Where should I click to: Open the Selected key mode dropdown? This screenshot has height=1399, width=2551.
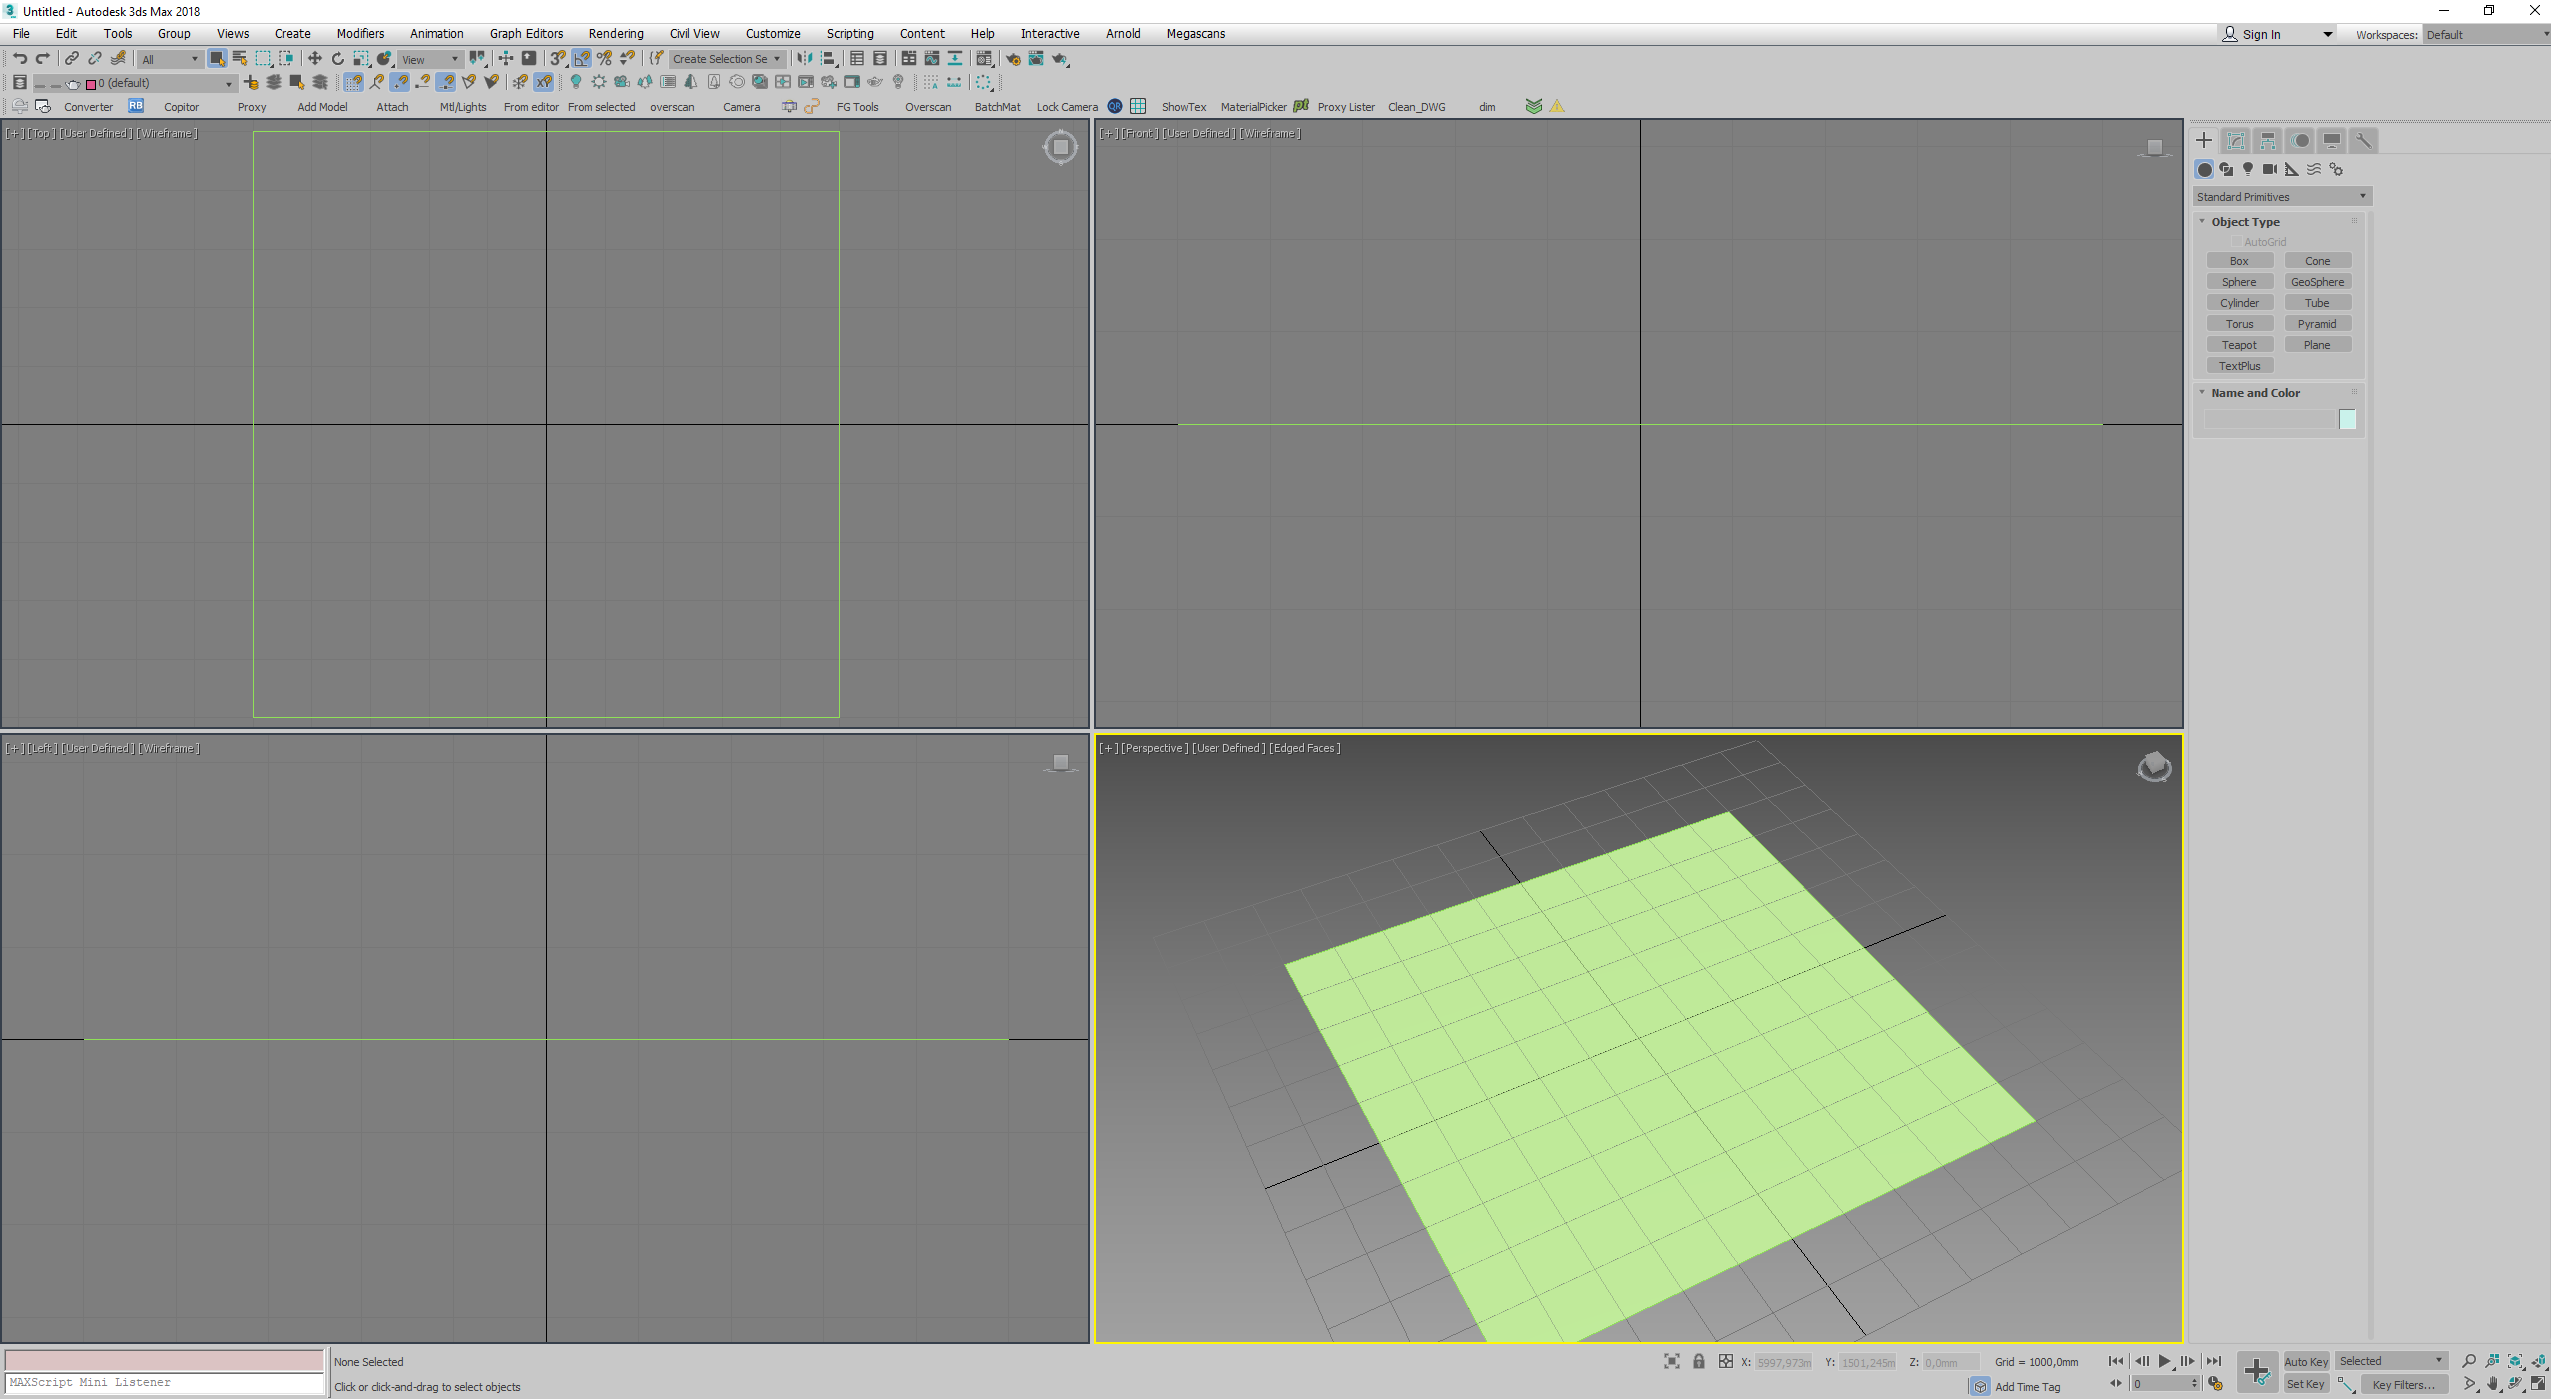click(x=2390, y=1361)
